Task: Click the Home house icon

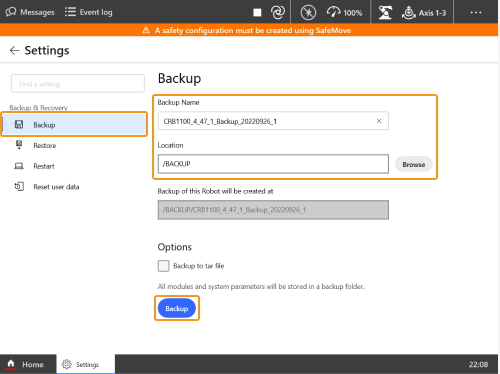Action: (x=11, y=363)
